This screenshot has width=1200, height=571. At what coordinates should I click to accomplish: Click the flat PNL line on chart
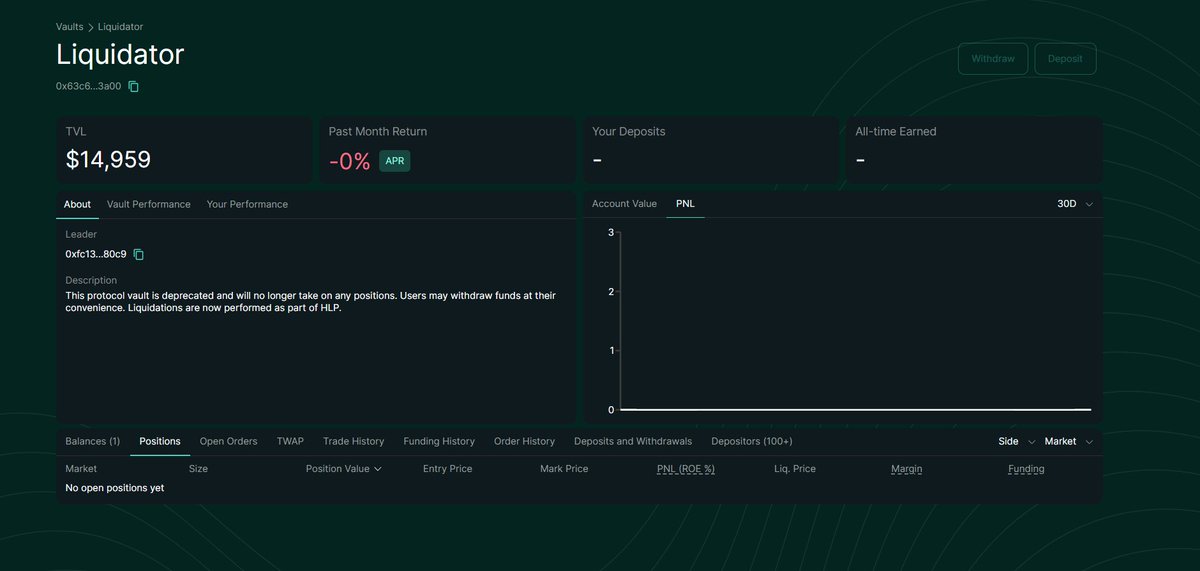(x=856, y=409)
